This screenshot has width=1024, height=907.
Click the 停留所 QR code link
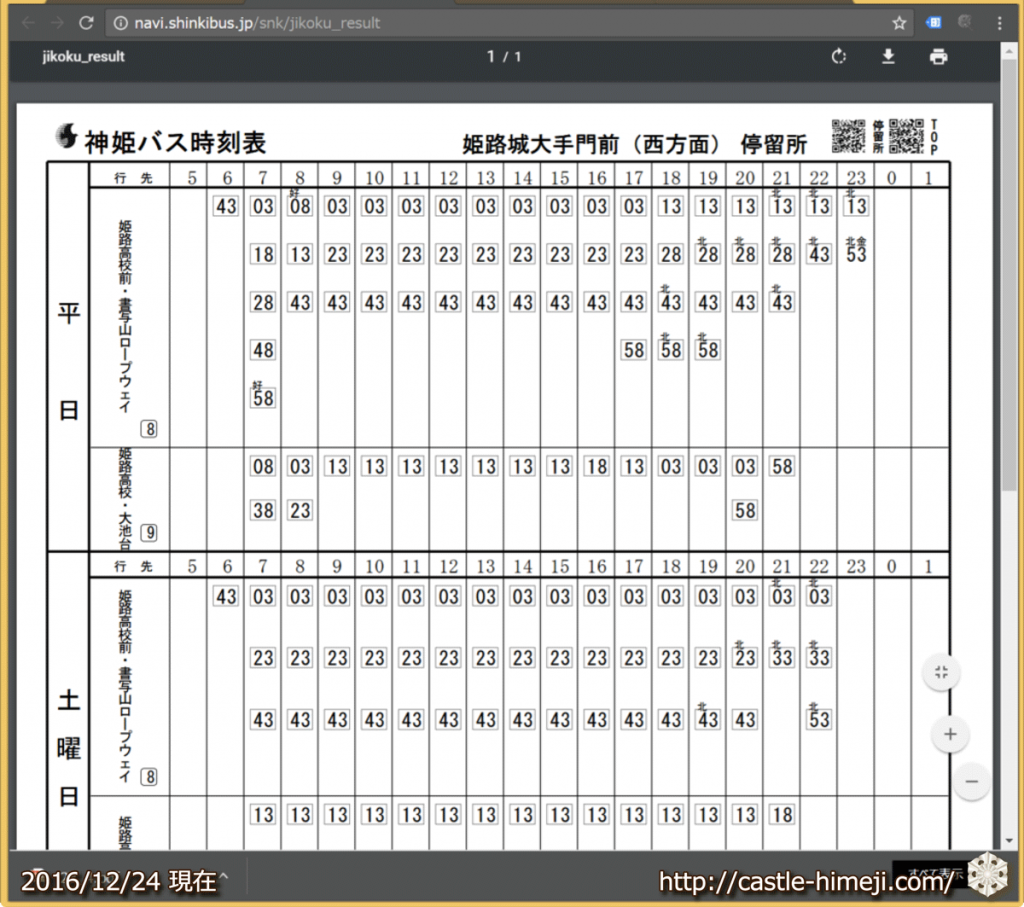click(848, 136)
